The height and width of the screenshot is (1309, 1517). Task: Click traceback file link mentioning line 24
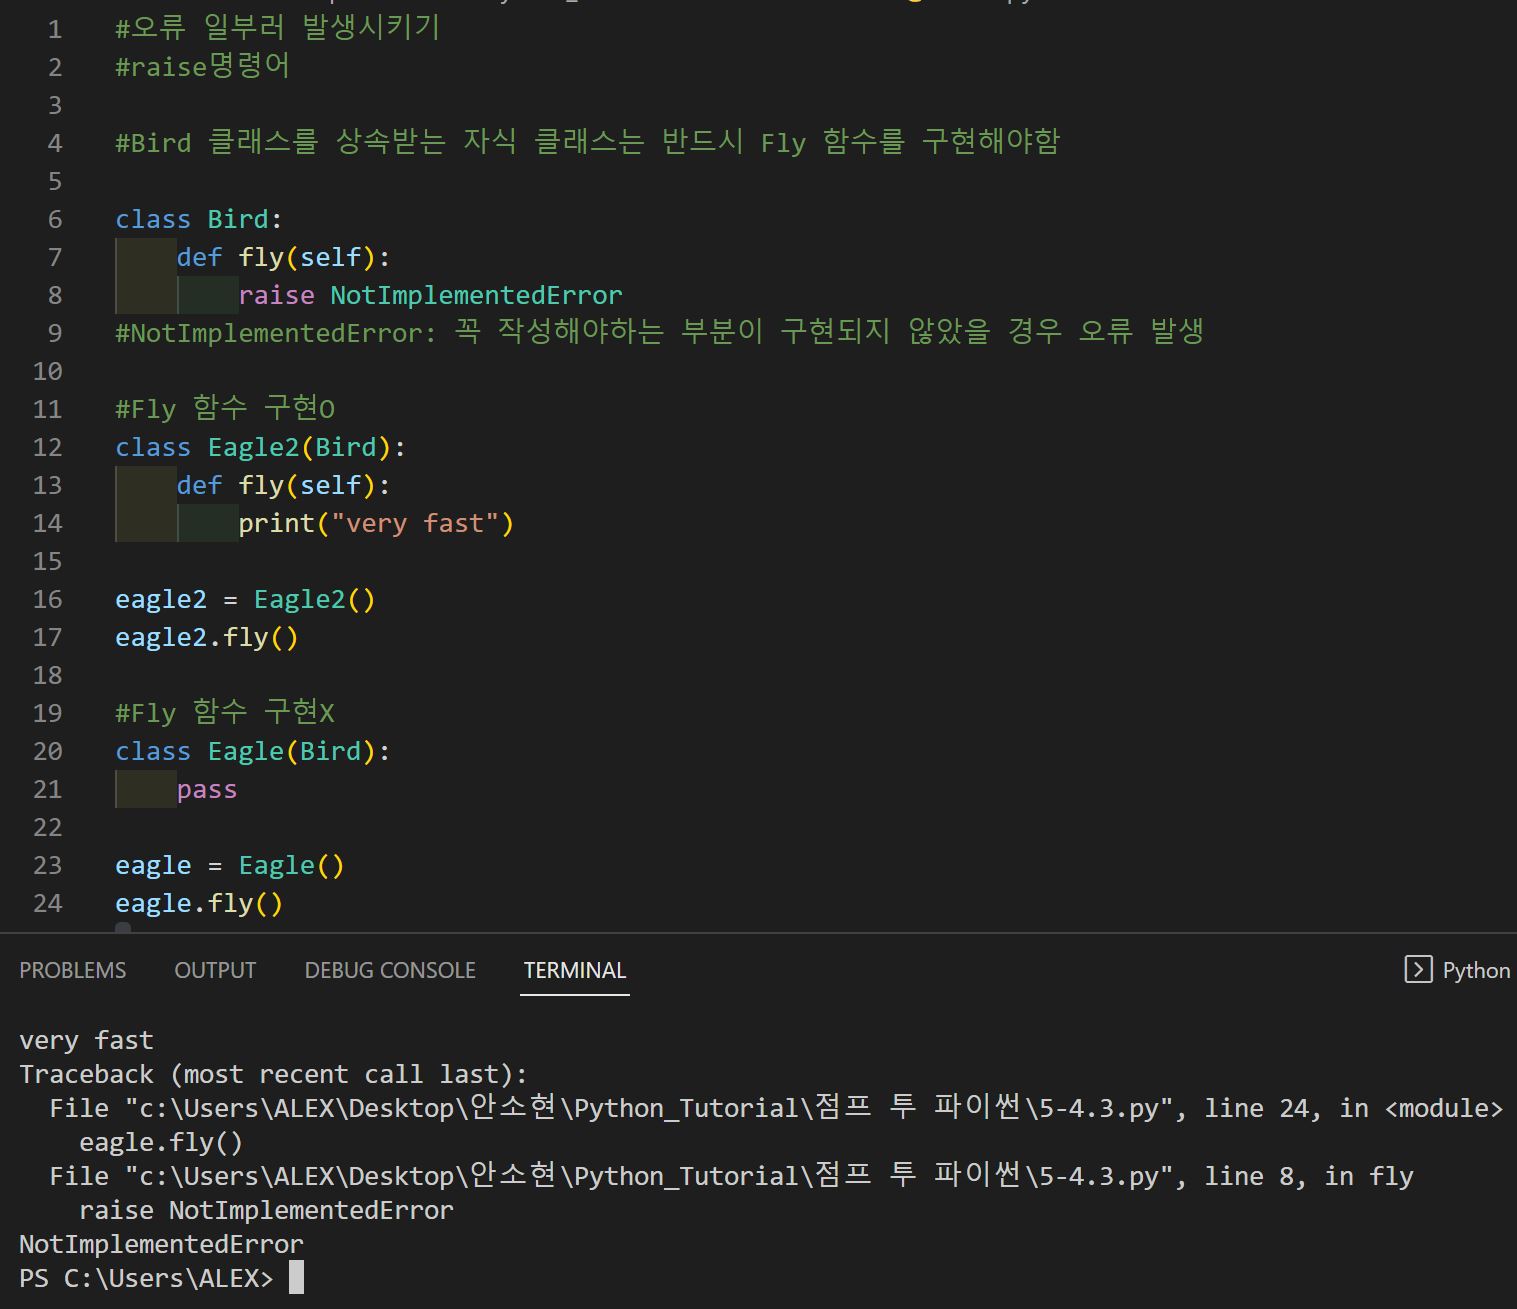point(776,1108)
